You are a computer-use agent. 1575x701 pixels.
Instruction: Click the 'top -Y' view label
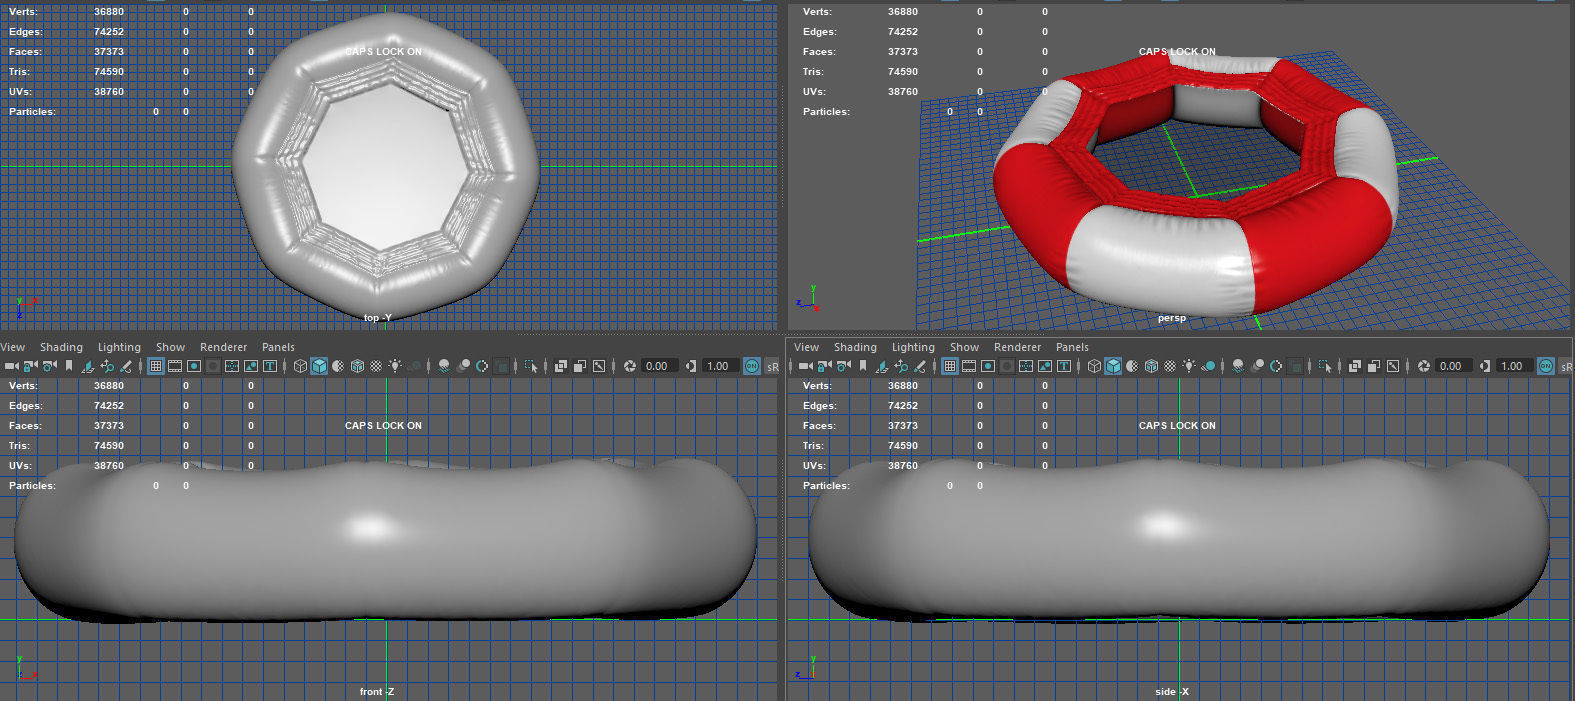[378, 318]
